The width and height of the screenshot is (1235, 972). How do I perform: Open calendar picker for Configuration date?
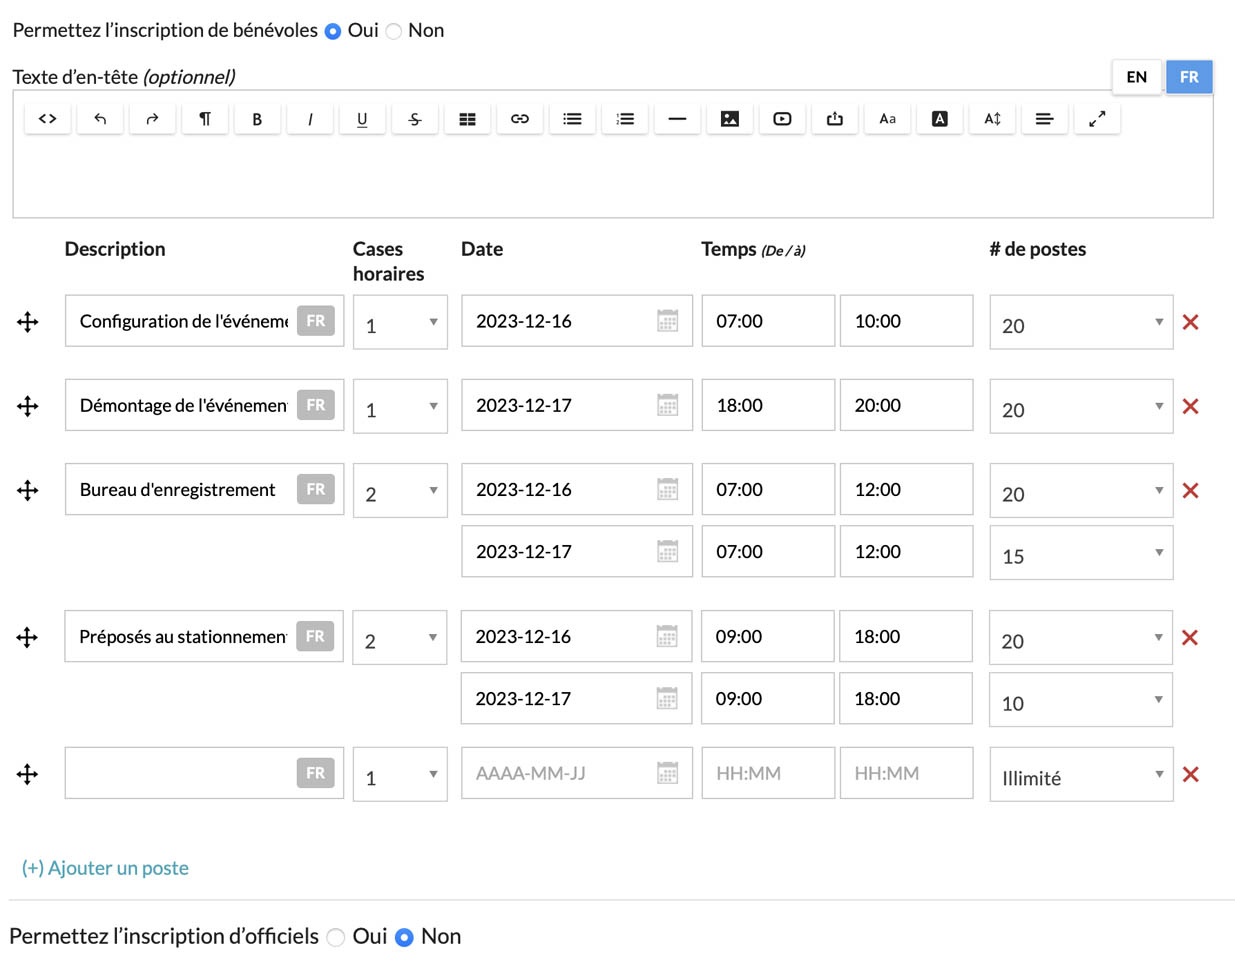coord(667,321)
